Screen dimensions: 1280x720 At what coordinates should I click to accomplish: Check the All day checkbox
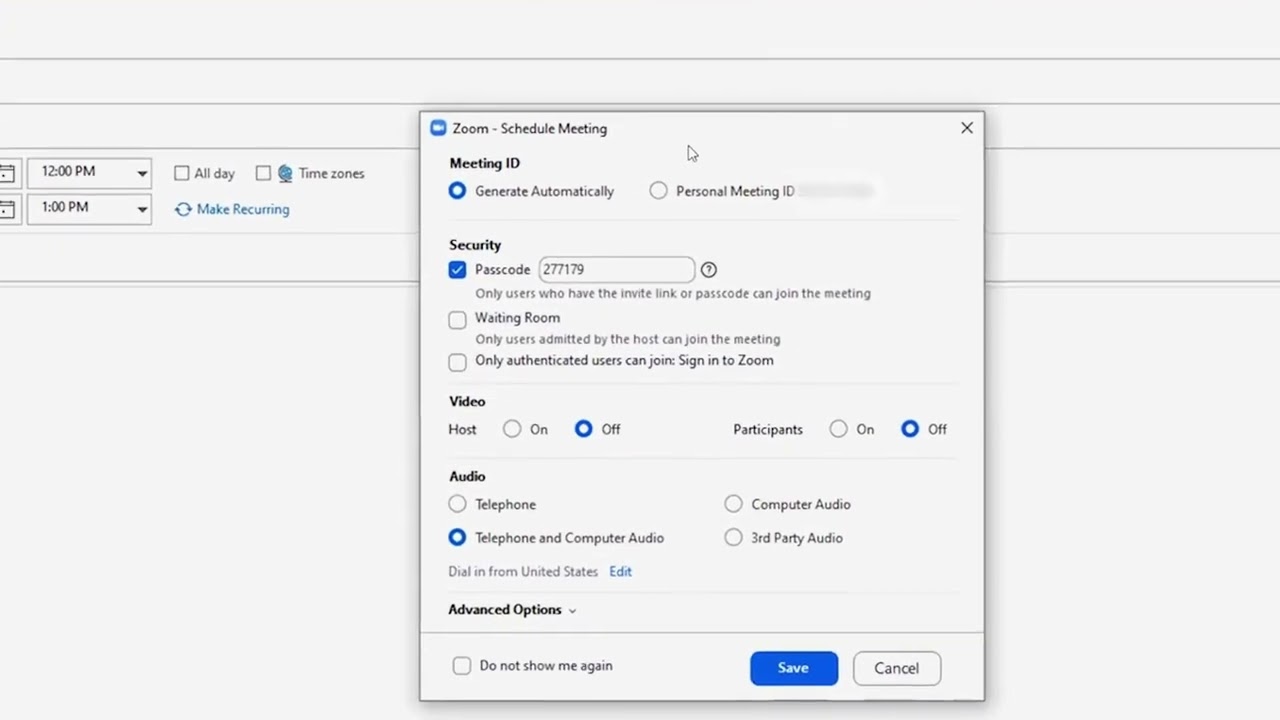pyautogui.click(x=181, y=173)
